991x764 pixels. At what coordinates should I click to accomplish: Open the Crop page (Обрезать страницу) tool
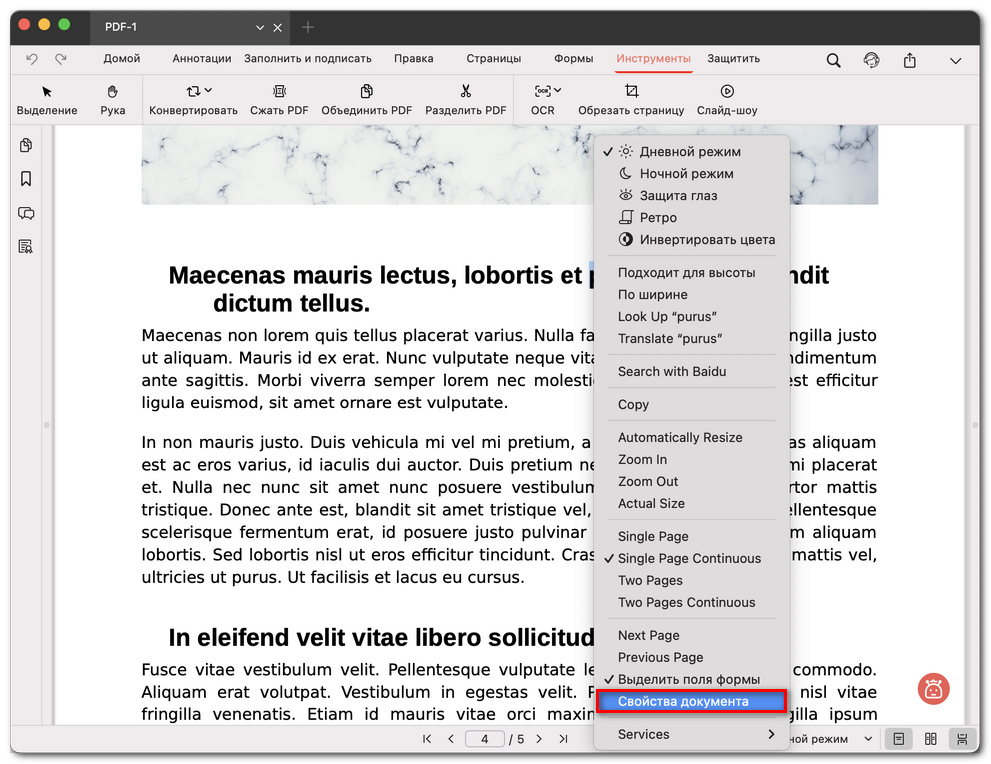coord(631,91)
